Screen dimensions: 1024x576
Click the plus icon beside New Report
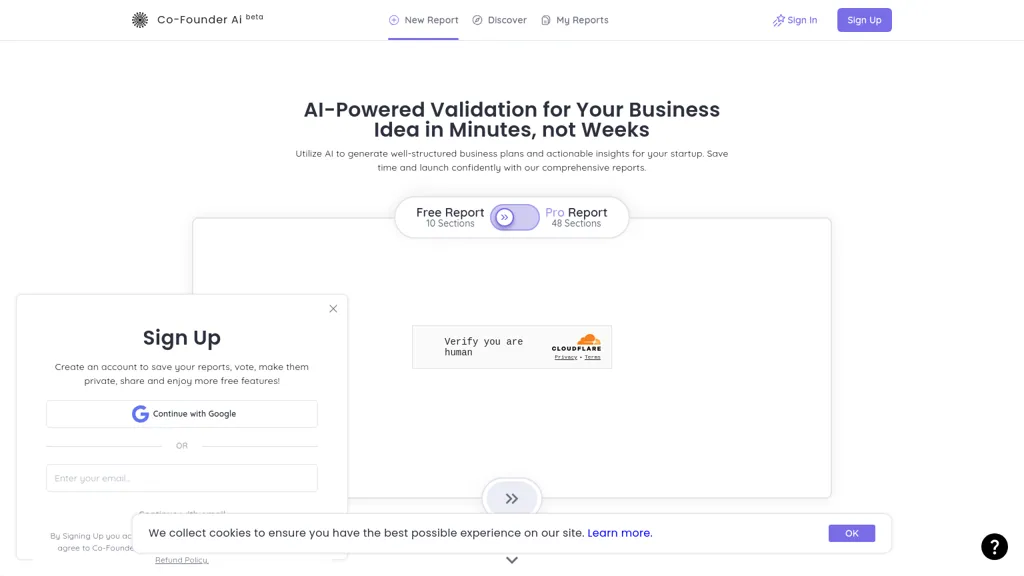click(x=394, y=20)
